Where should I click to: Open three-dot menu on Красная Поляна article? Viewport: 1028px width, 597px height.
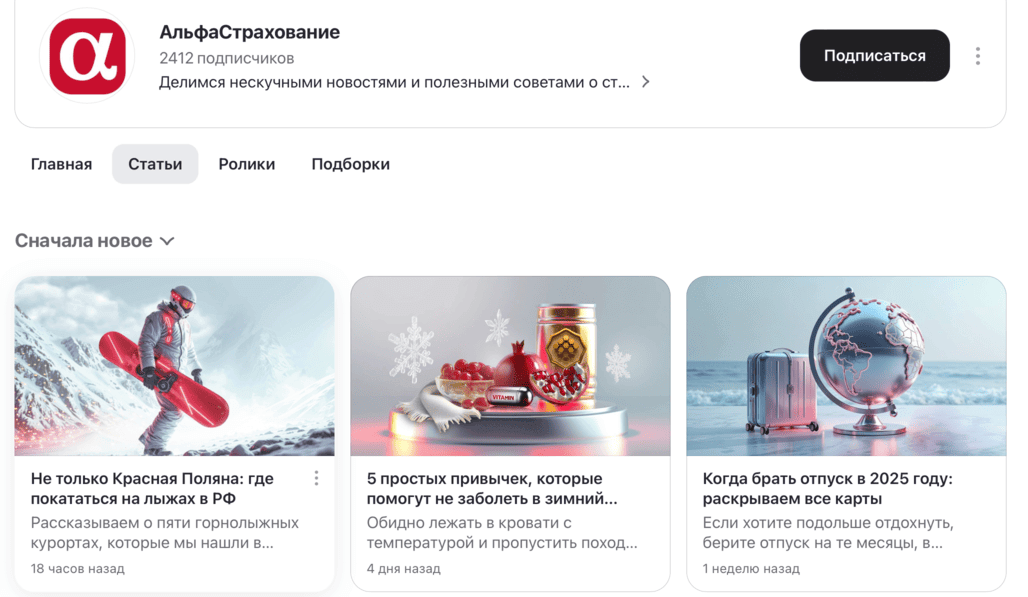click(x=316, y=478)
